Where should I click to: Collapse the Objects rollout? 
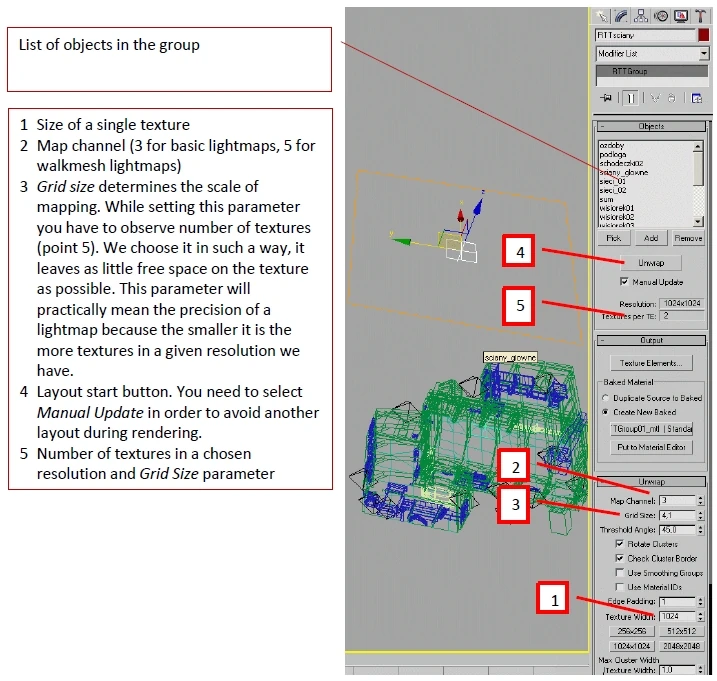click(651, 126)
